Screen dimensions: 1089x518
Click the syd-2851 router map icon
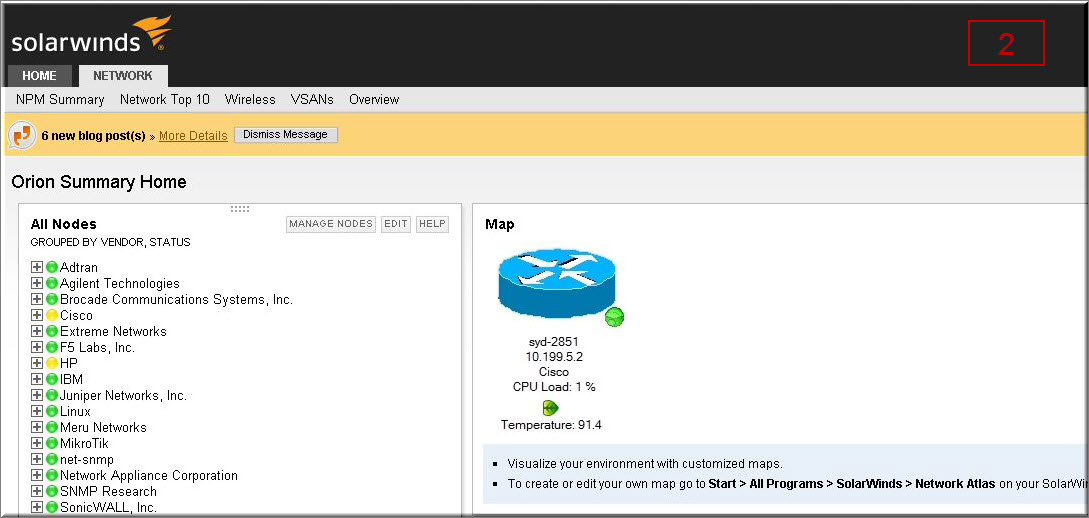556,283
